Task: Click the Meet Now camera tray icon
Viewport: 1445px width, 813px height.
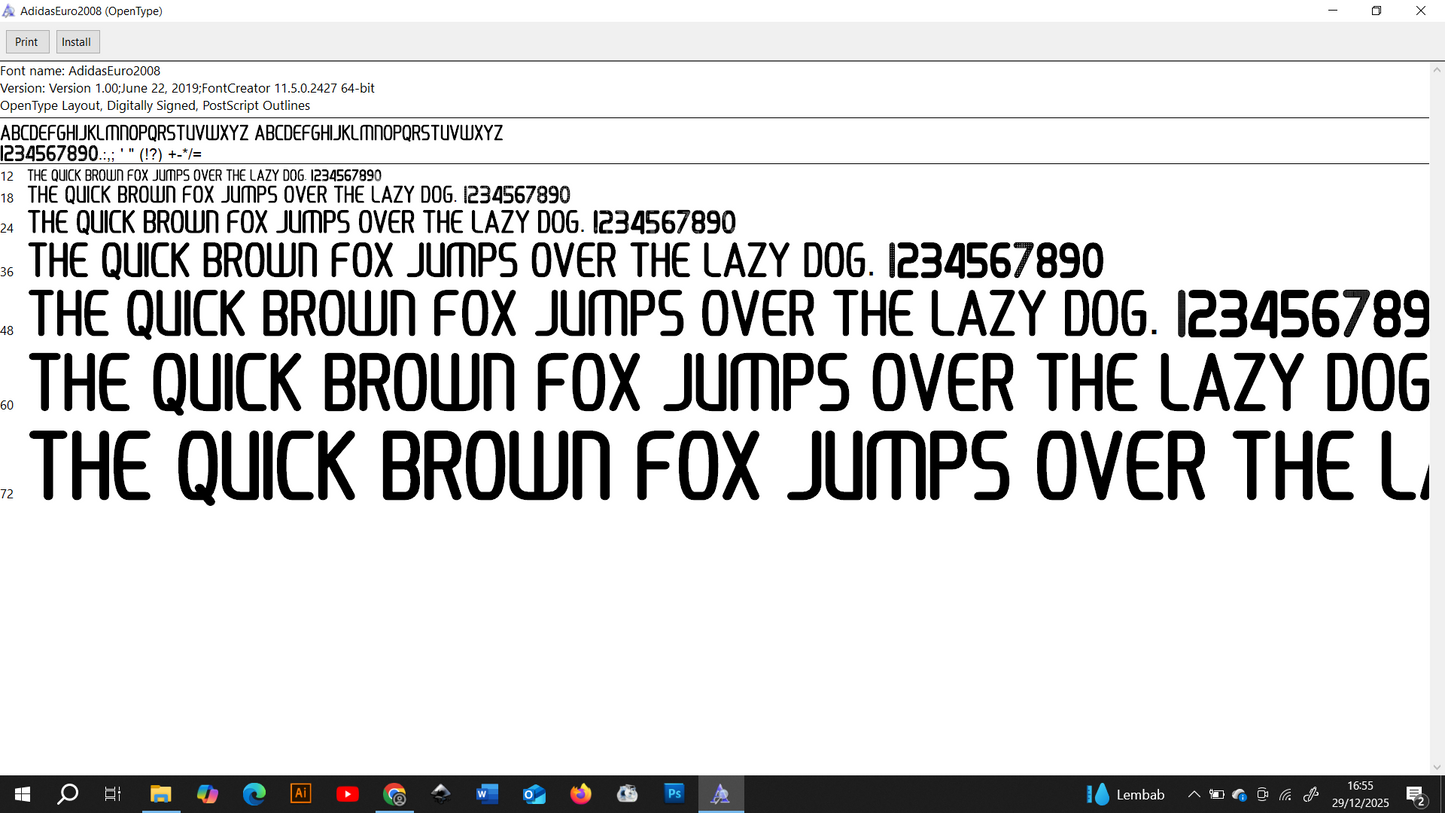Action: point(1263,795)
